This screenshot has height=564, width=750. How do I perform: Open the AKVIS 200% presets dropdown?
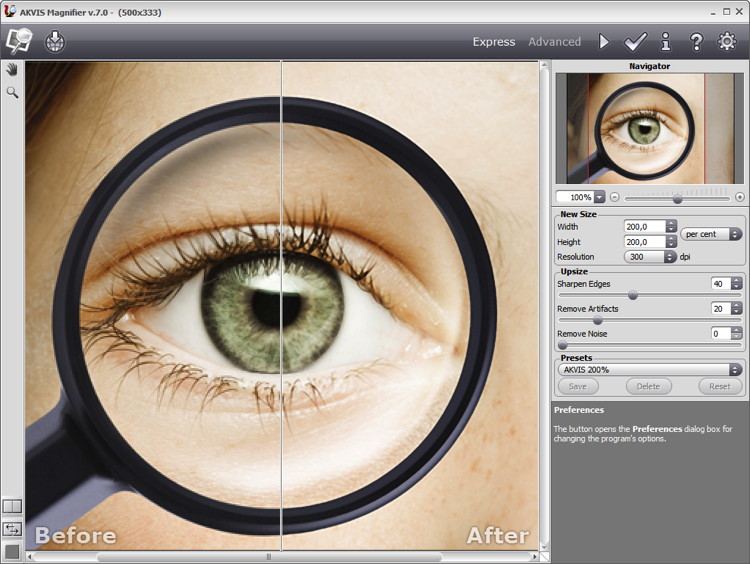tap(650, 370)
